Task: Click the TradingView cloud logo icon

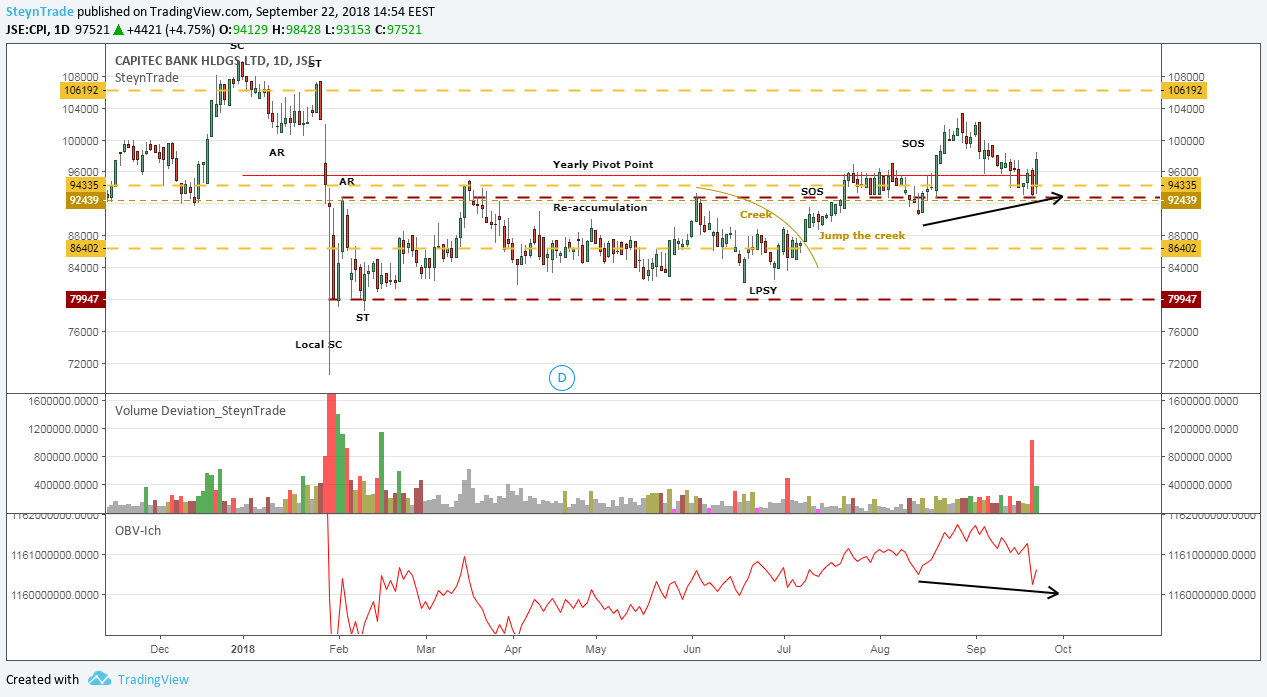Action: [x=99, y=679]
